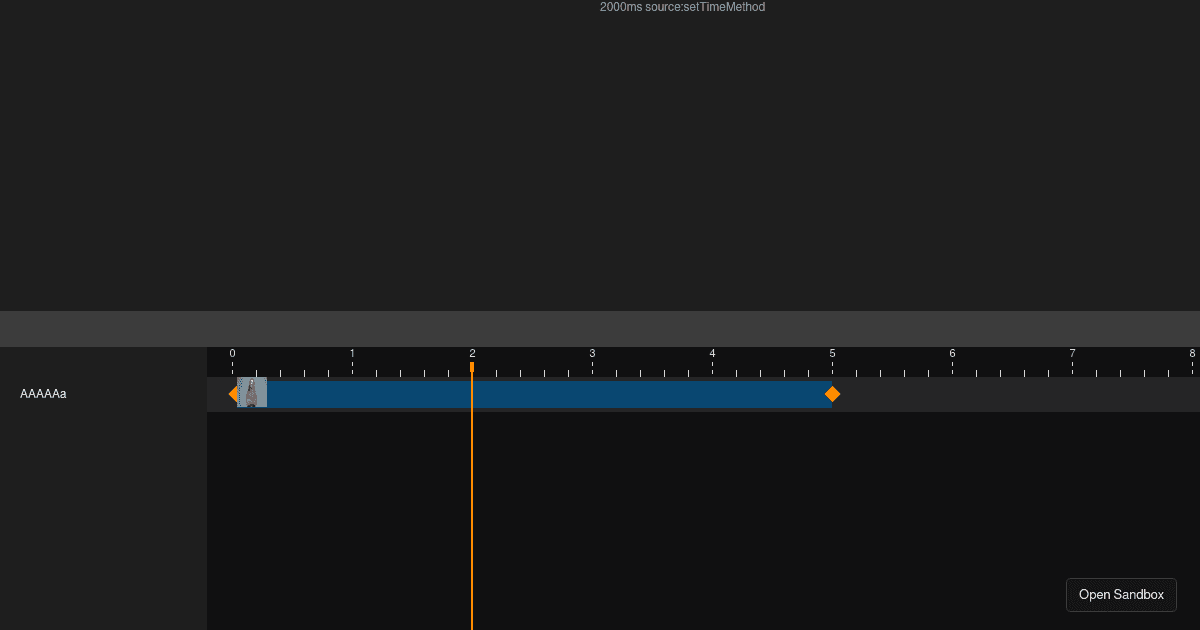Select the left orange keyframe diamond

(233, 394)
